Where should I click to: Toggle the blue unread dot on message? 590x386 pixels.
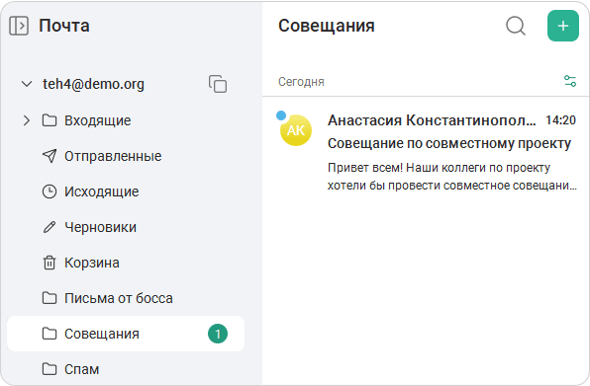point(281,115)
